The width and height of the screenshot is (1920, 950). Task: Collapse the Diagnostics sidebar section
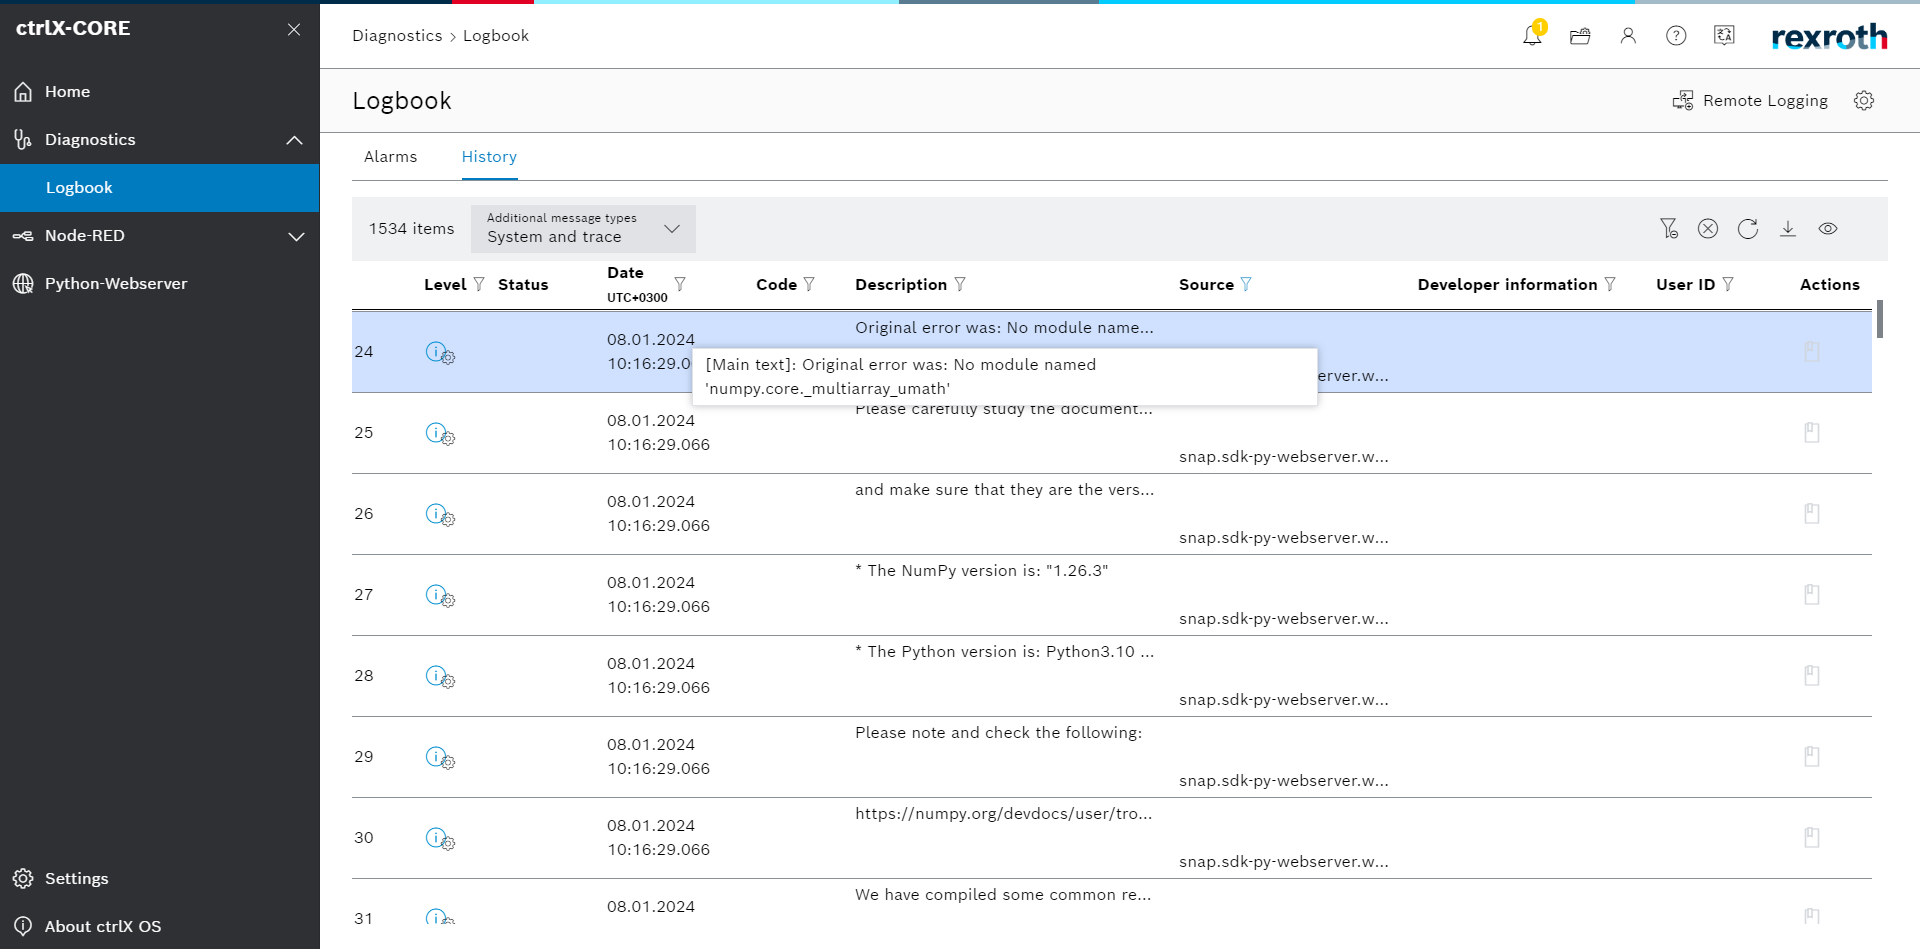point(294,140)
